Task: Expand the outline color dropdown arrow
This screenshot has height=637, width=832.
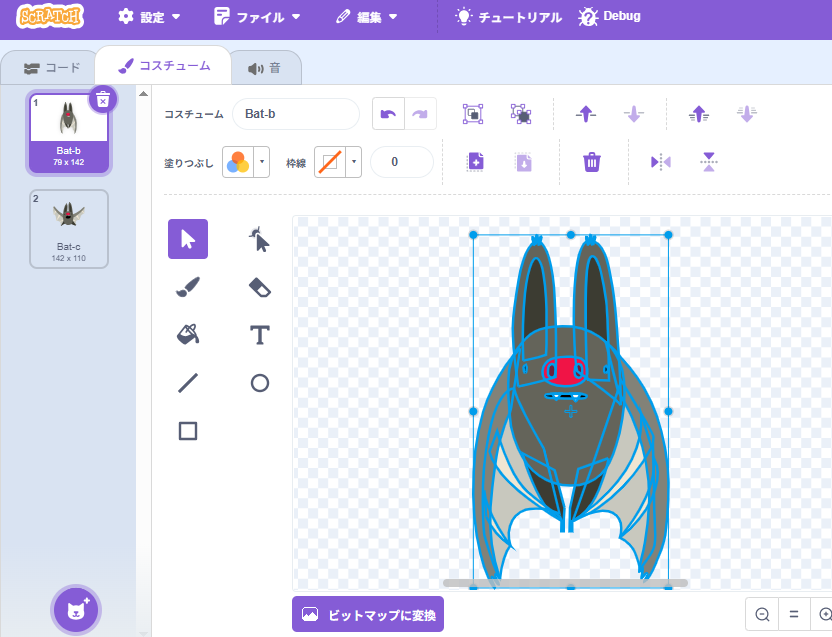Action: (x=354, y=162)
